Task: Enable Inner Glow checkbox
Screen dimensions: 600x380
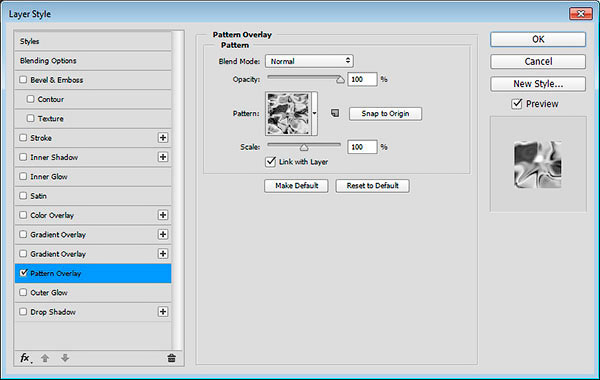Action: tap(23, 176)
